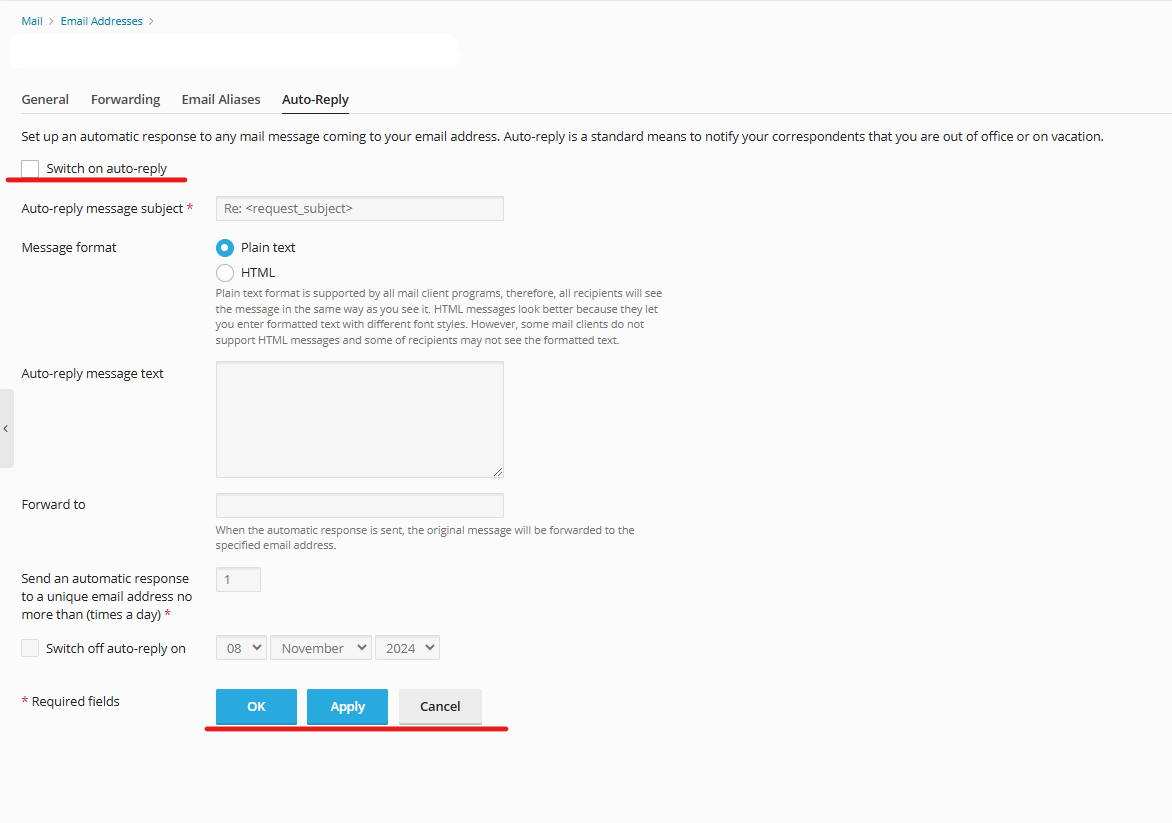This screenshot has width=1172, height=823.
Task: Go to the Mail breadcrumb link
Action: point(32,21)
